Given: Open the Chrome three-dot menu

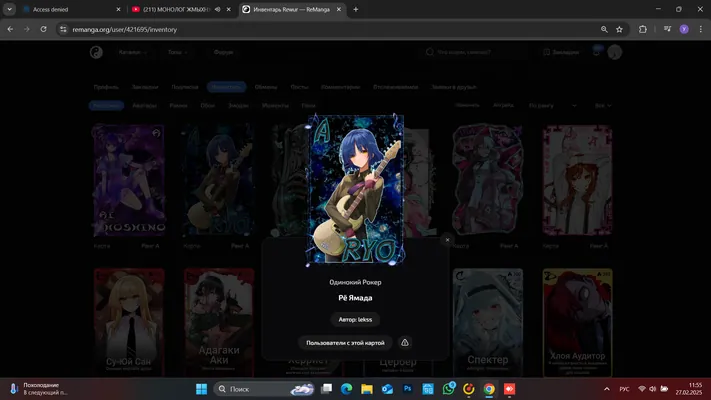Looking at the screenshot, I should point(701,29).
